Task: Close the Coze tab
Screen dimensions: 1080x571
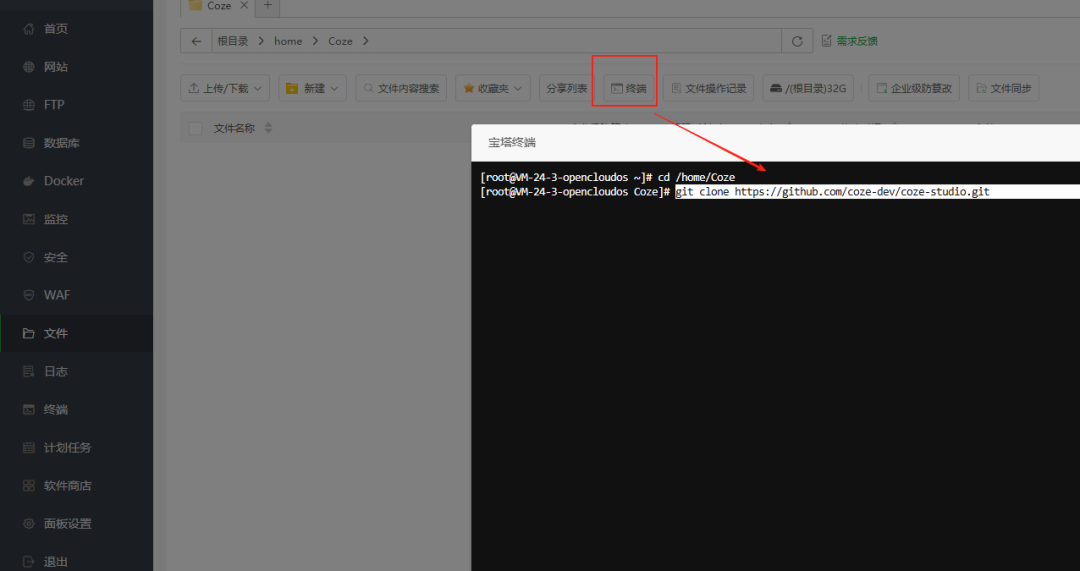Action: pyautogui.click(x=244, y=6)
